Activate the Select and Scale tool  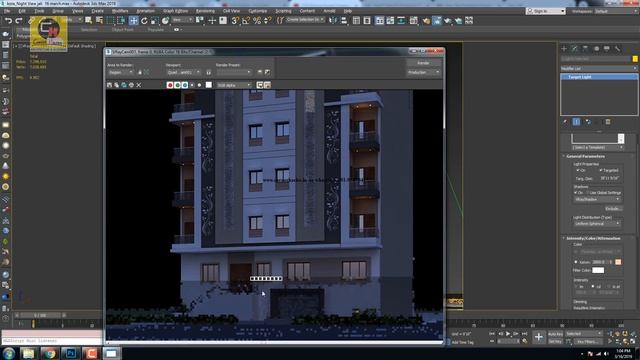155,20
